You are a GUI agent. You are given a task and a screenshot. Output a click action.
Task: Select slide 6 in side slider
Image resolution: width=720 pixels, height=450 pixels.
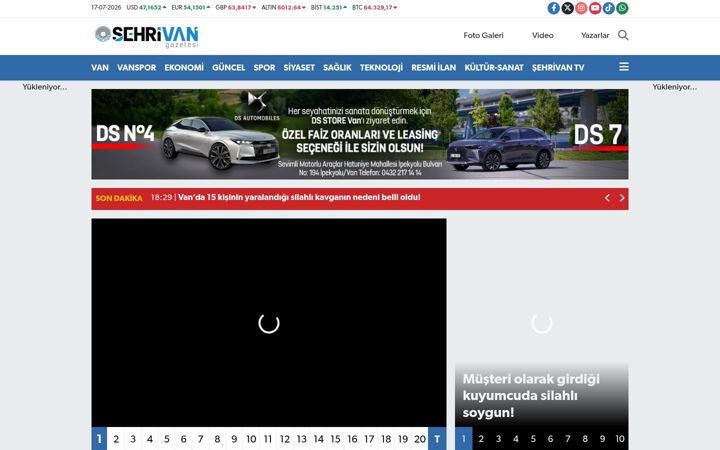(550, 439)
